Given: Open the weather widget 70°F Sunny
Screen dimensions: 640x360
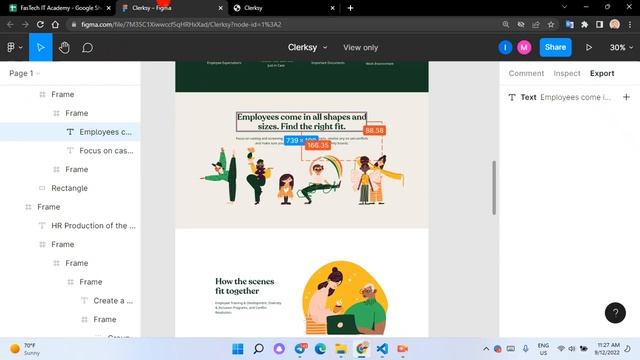Looking at the screenshot, I should (26, 349).
